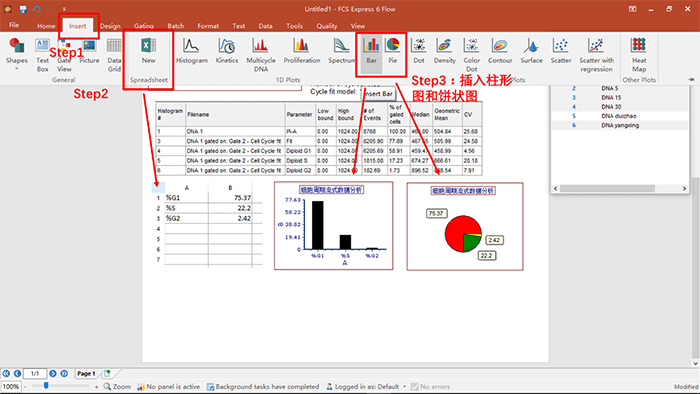Switch to the Format ribbon tab
The height and width of the screenshot is (394, 700).
[208, 26]
